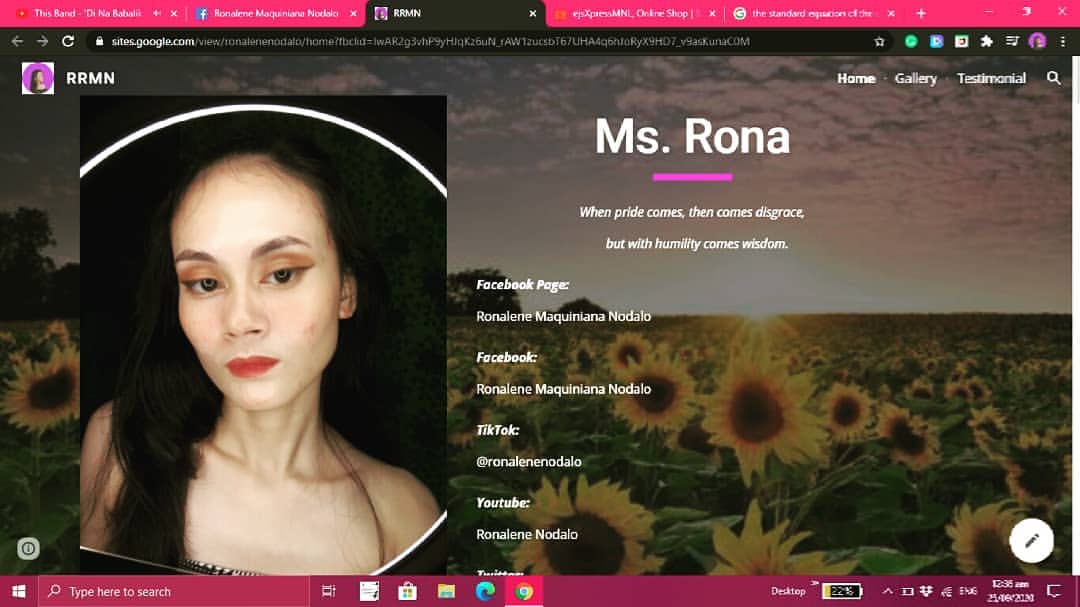1080x607 pixels.
Task: Open the Home navigation item
Action: coord(856,79)
